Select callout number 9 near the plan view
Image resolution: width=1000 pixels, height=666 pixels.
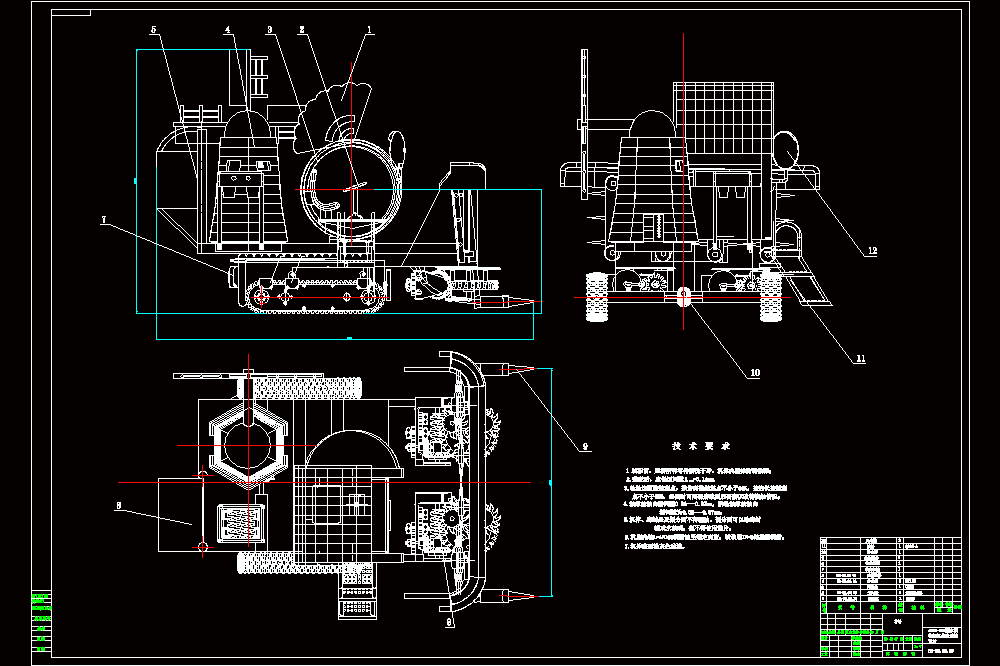[x=585, y=447]
